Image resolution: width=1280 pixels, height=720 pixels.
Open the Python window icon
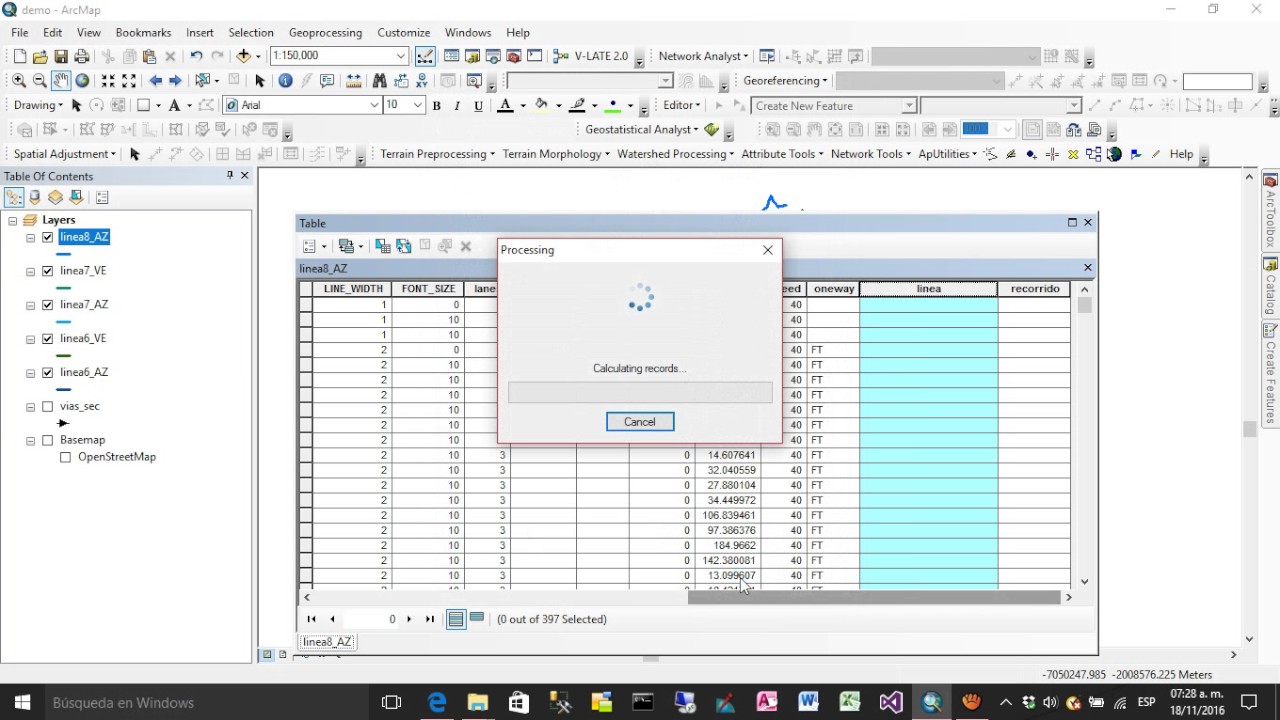pos(535,57)
